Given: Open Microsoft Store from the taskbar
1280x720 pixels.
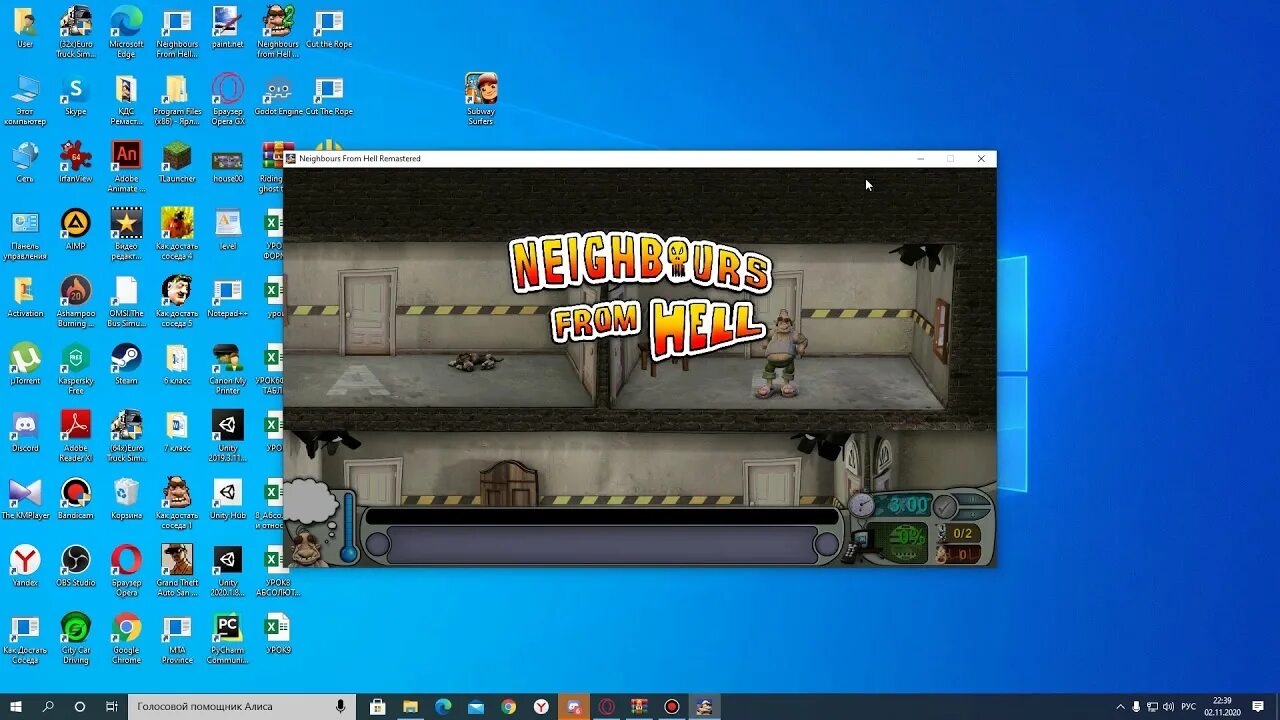Looking at the screenshot, I should [378, 707].
